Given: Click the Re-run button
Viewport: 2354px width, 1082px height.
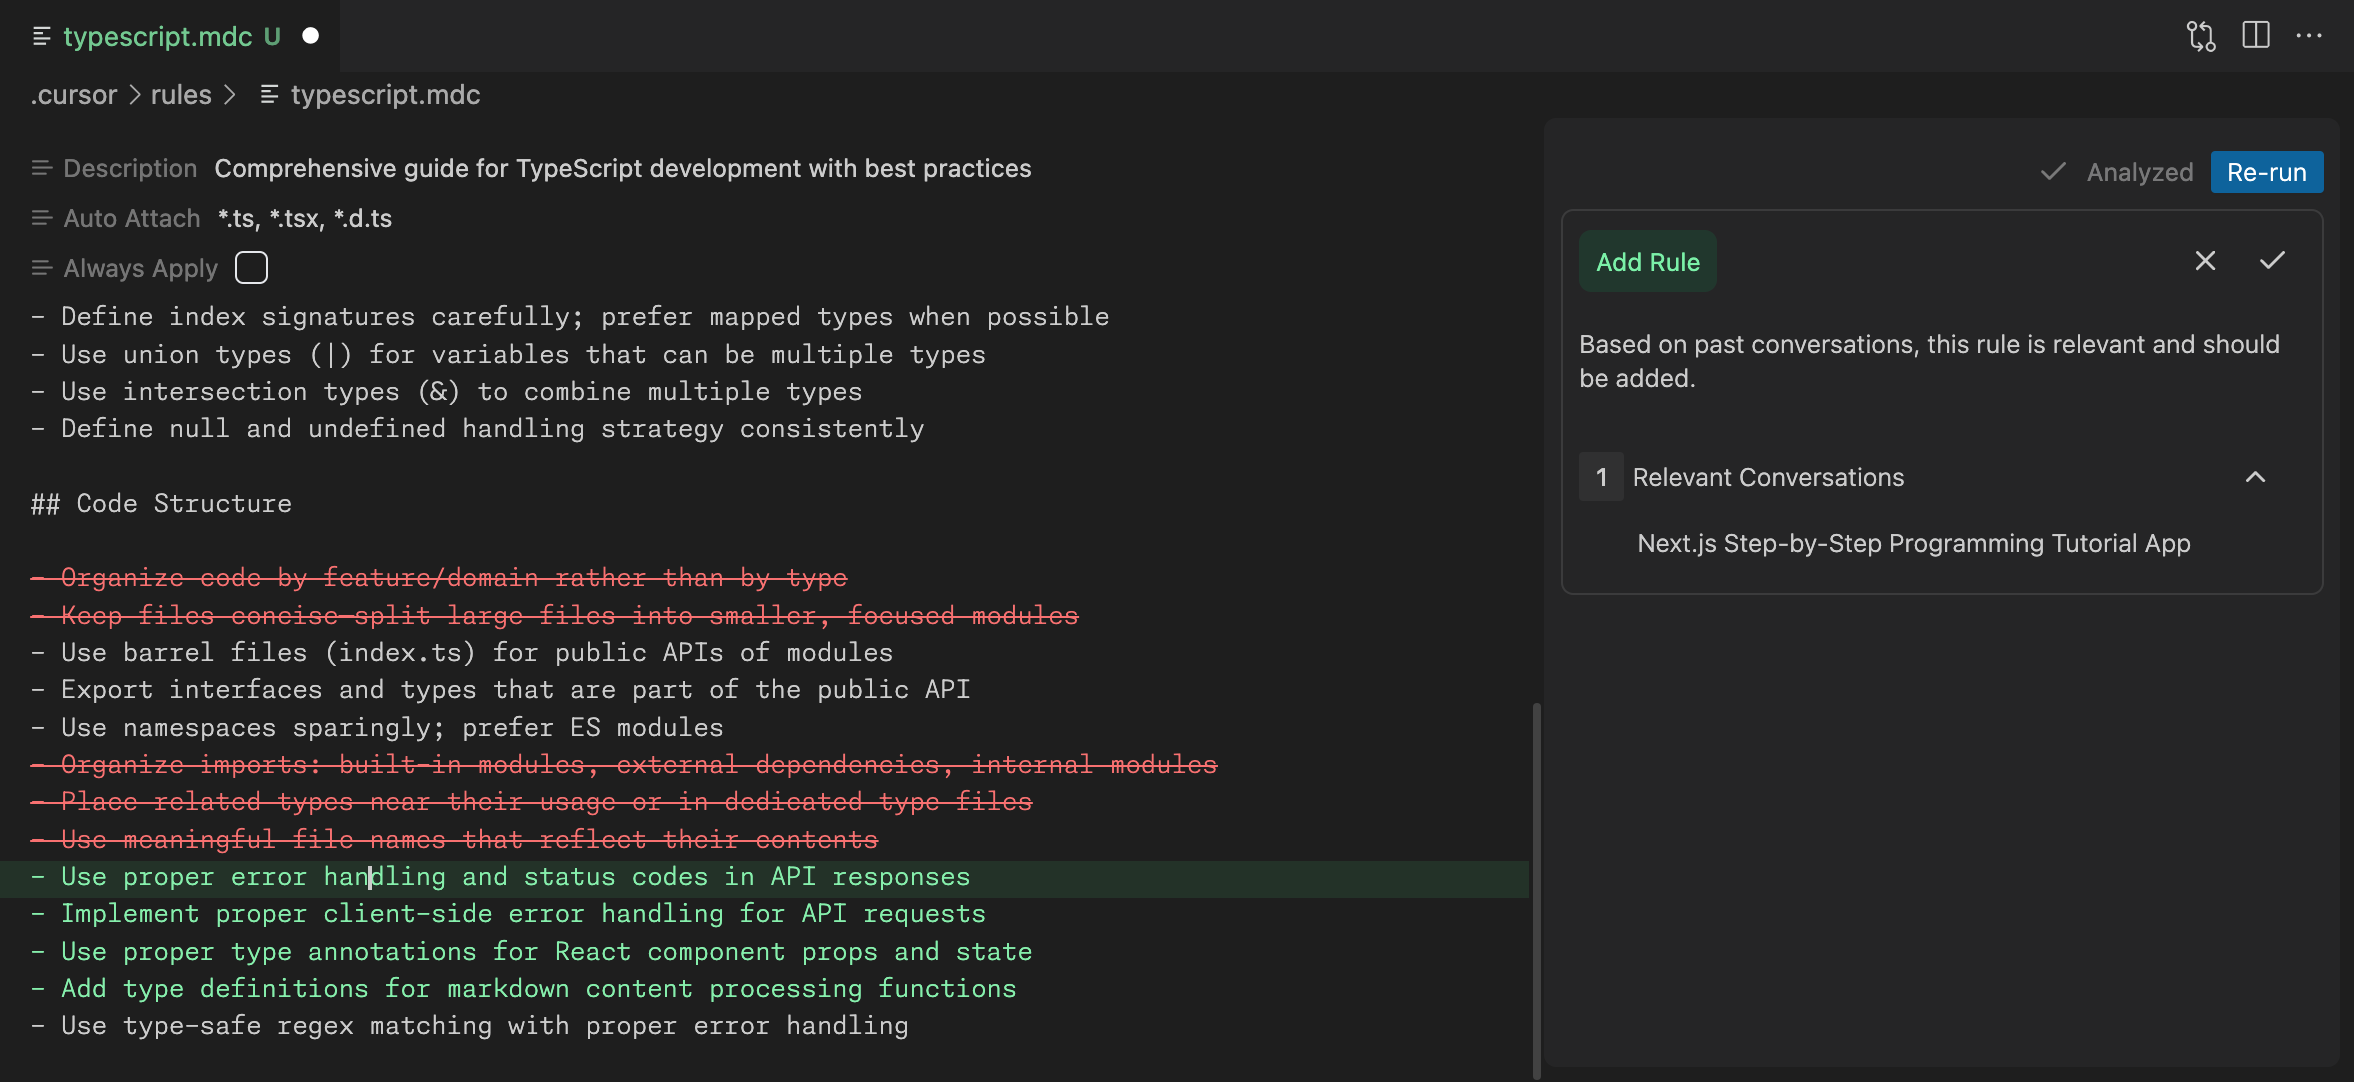Looking at the screenshot, I should tap(2266, 172).
